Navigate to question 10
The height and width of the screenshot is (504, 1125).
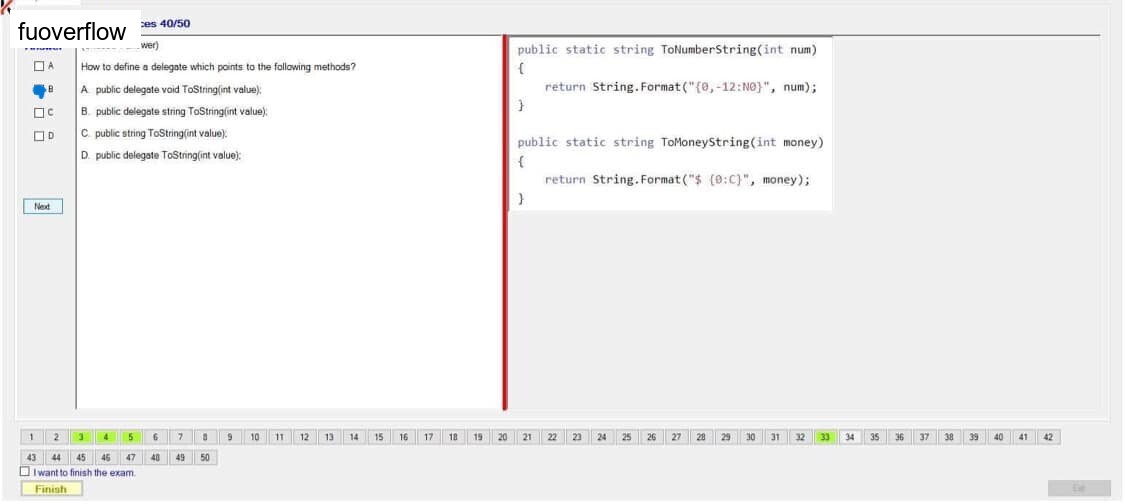click(x=255, y=437)
